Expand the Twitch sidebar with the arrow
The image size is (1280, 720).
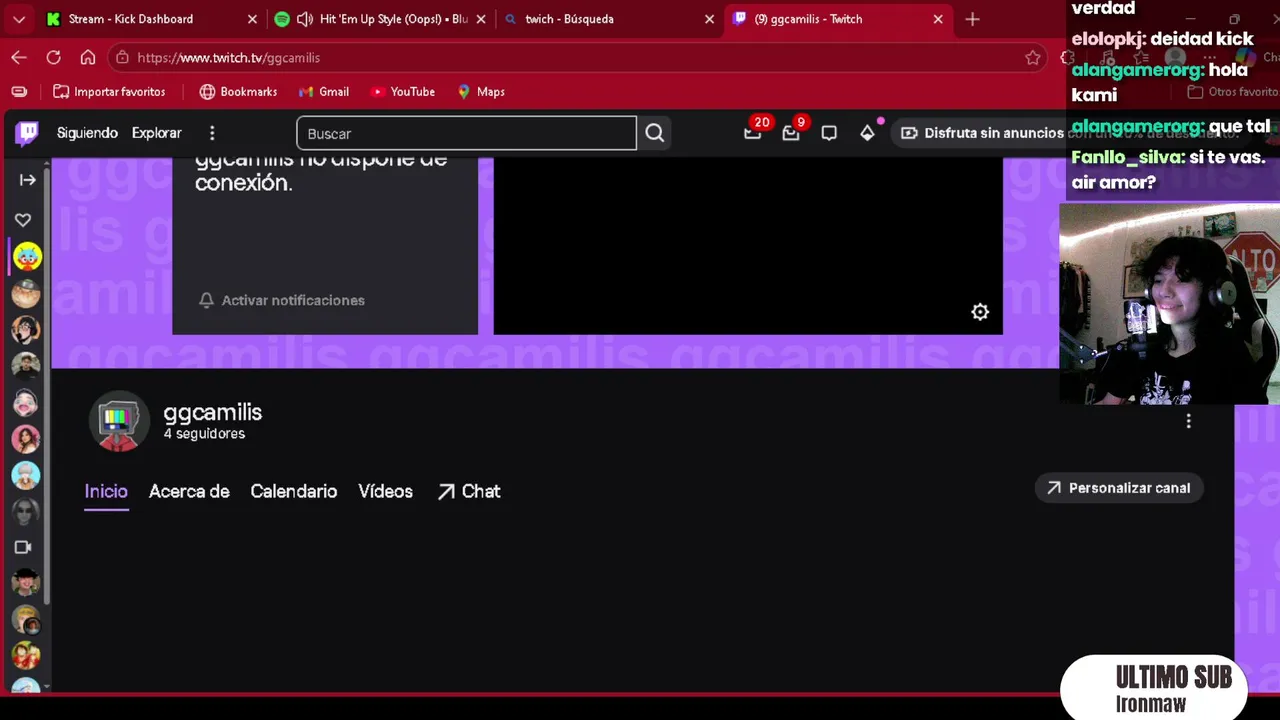pyautogui.click(x=27, y=180)
